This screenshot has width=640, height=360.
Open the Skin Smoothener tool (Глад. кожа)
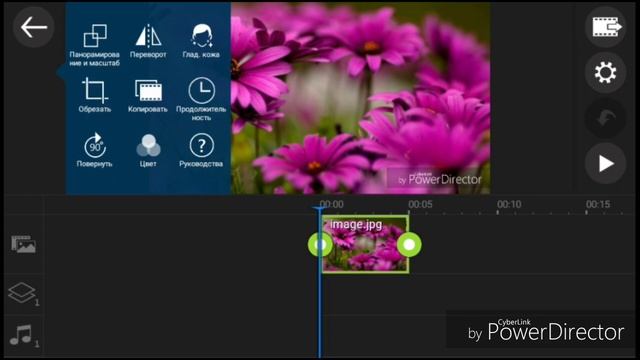click(201, 41)
